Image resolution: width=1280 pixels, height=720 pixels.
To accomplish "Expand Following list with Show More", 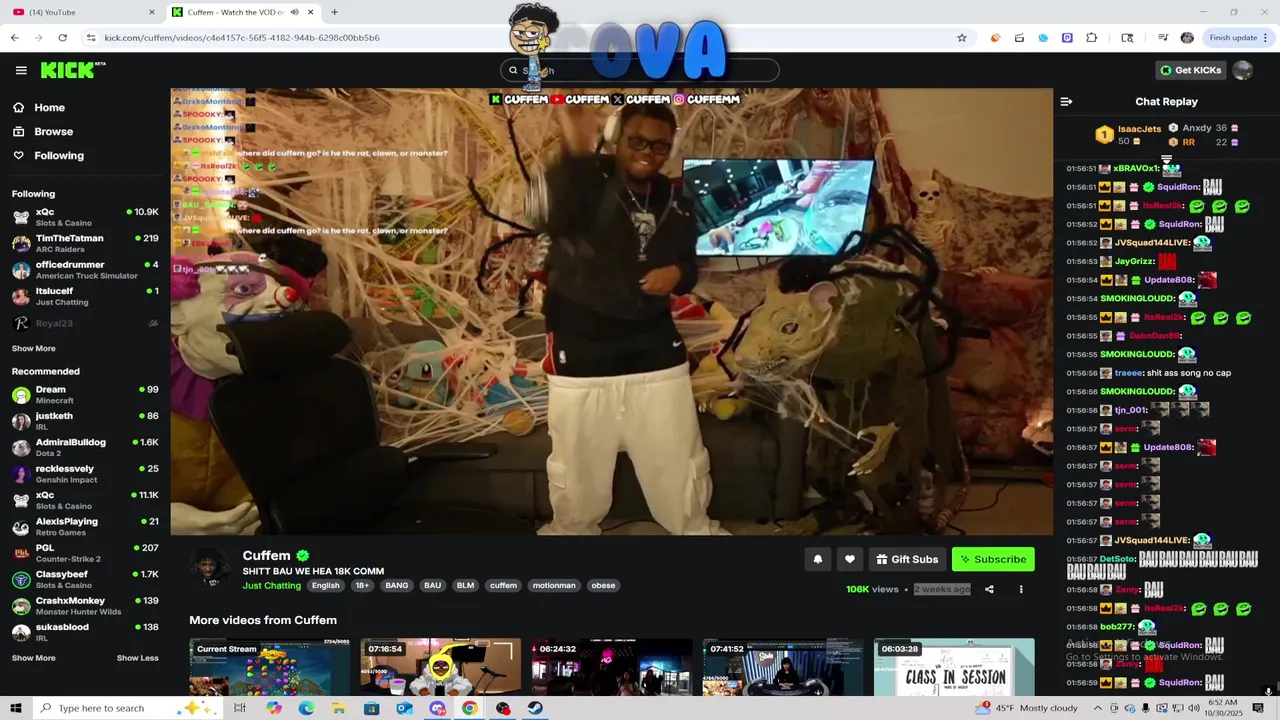I will point(33,348).
